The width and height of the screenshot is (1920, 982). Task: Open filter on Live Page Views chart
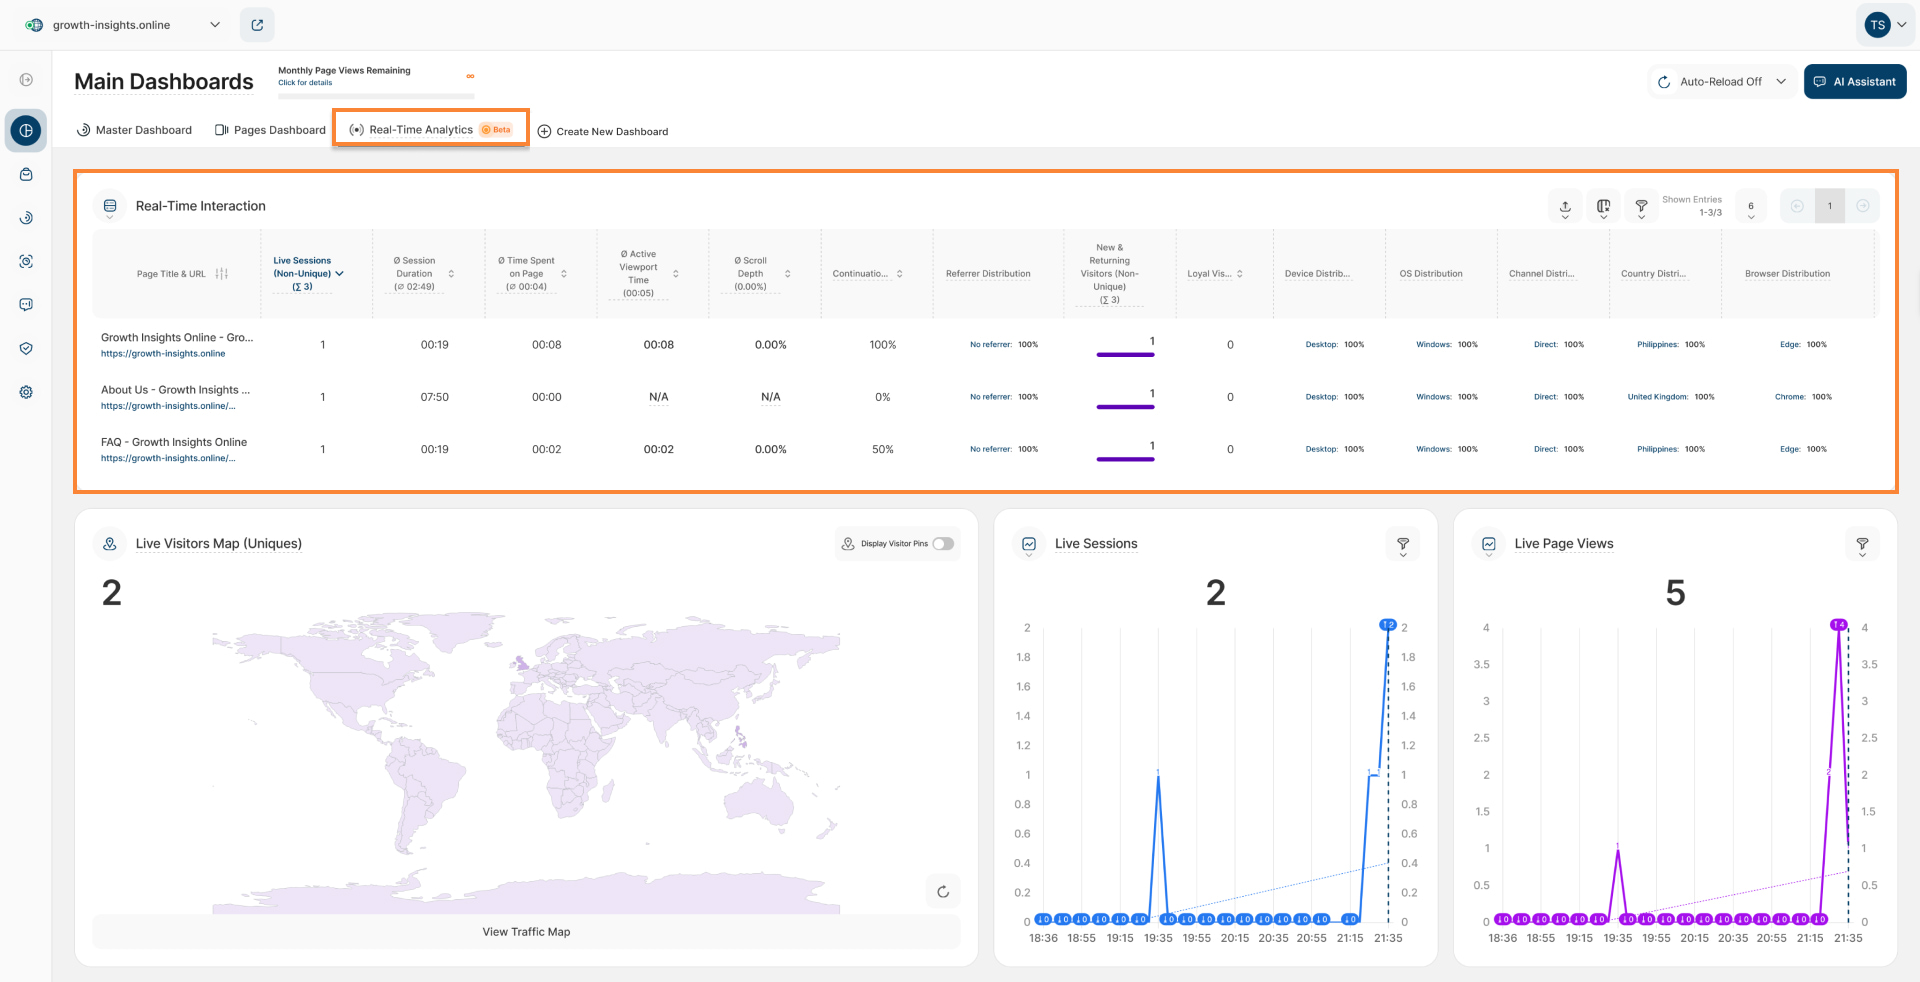tap(1862, 544)
